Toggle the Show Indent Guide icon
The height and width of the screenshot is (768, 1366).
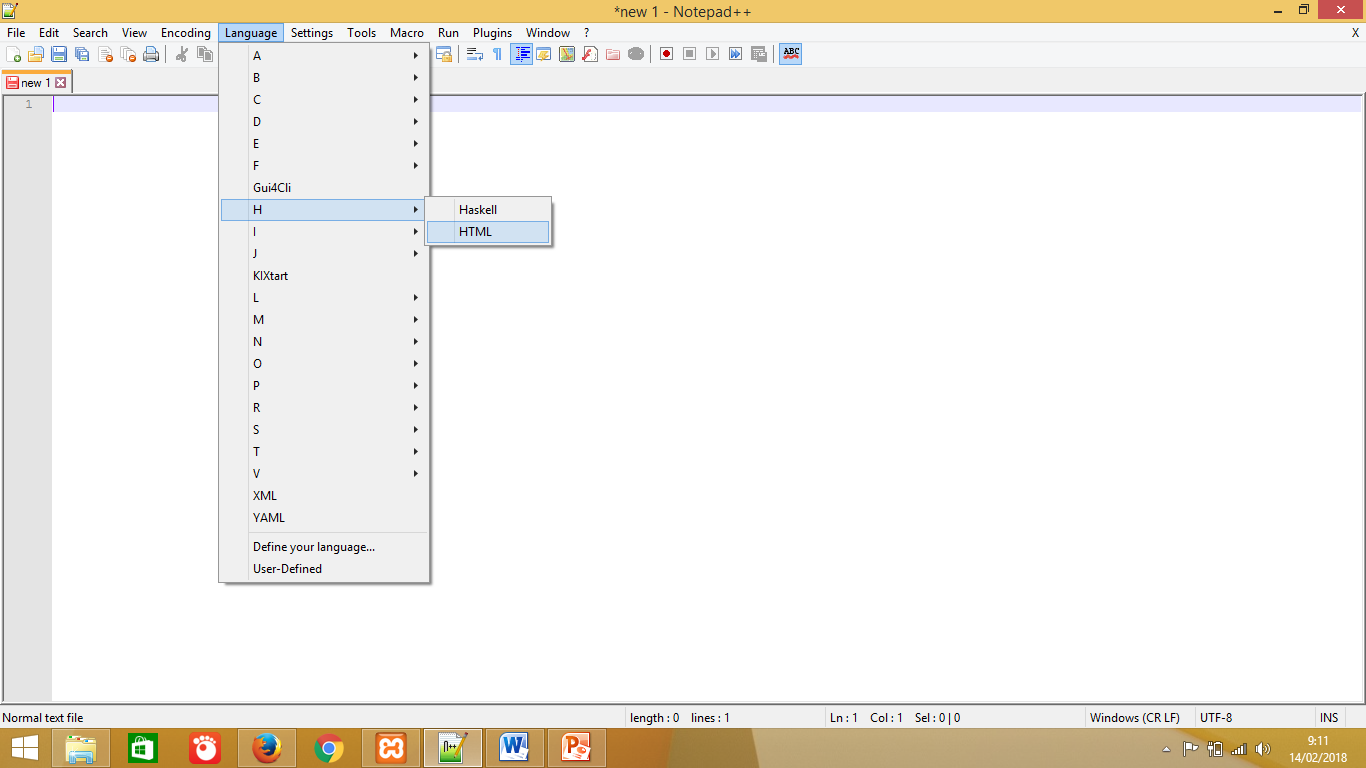tap(521, 54)
